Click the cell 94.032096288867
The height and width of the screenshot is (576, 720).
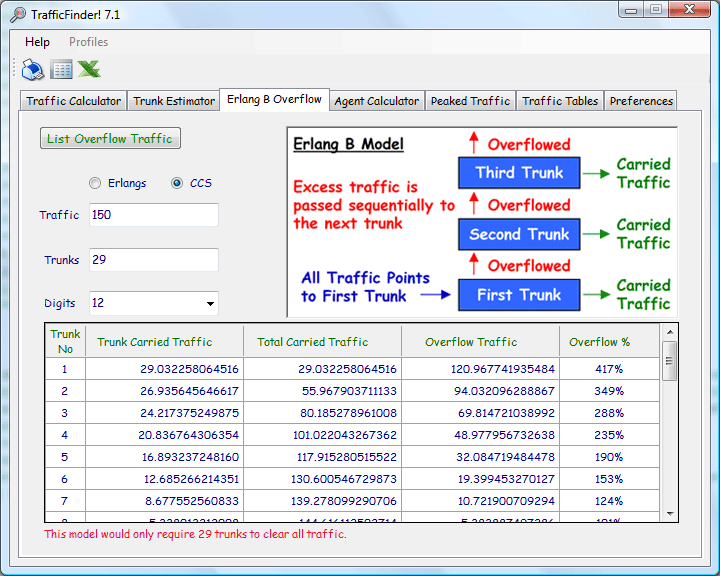coord(480,391)
